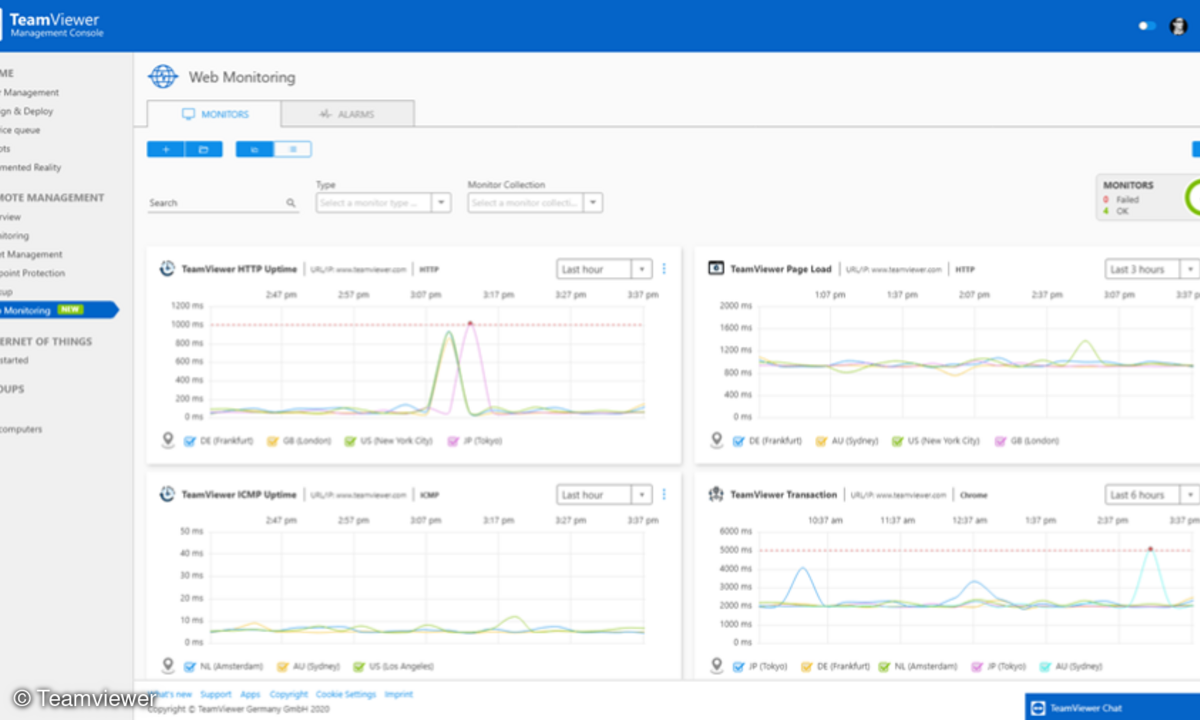Click the TeamViewer Page Load monitor icon
1200x720 pixels.
[715, 268]
